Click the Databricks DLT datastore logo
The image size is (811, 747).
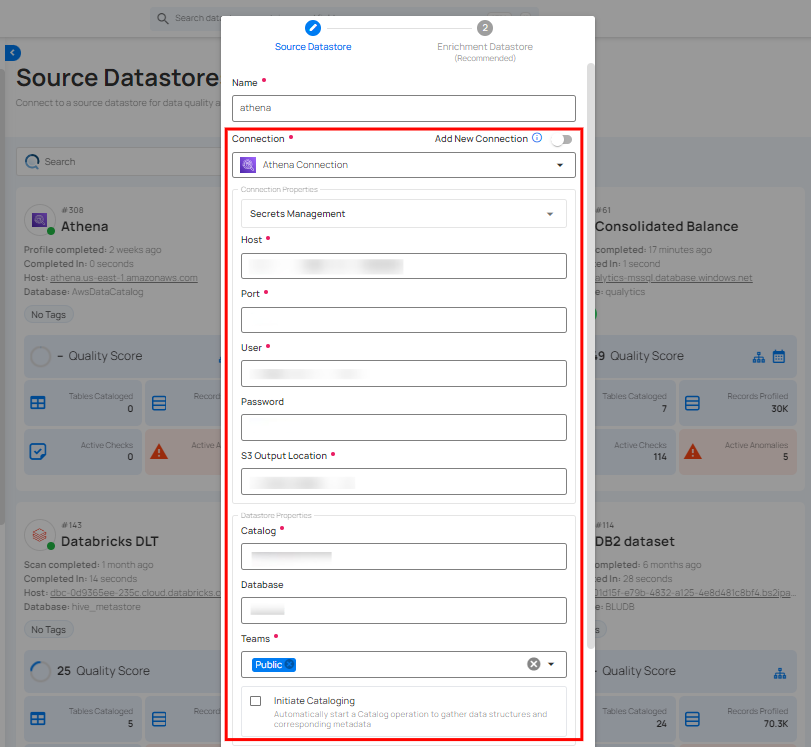[40, 534]
